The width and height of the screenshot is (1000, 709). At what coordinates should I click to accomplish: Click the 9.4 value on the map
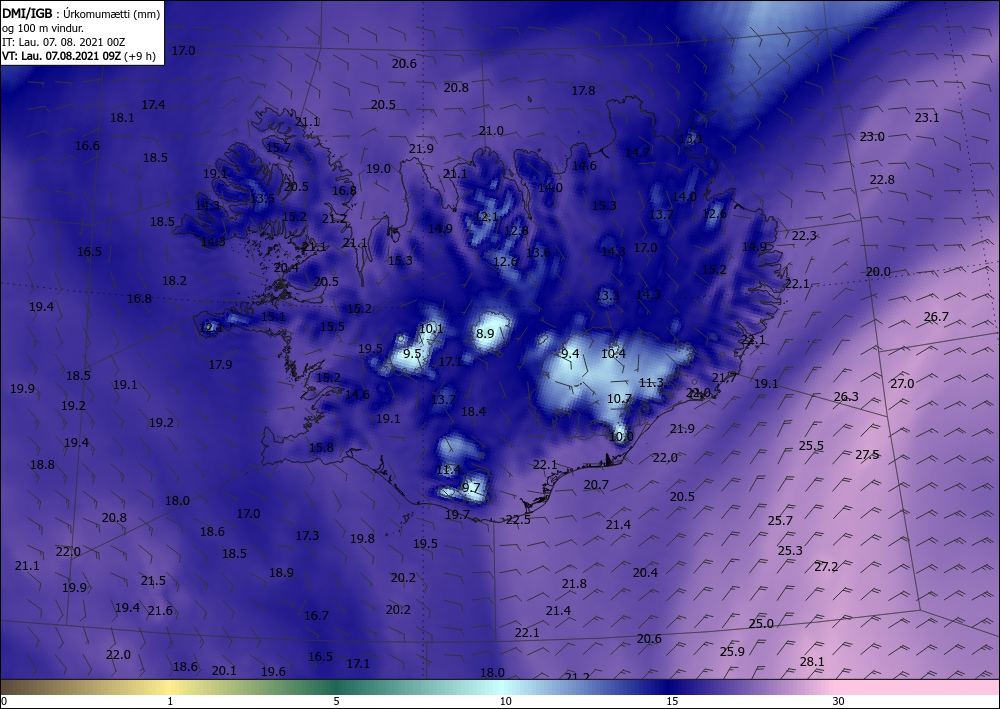(x=570, y=354)
